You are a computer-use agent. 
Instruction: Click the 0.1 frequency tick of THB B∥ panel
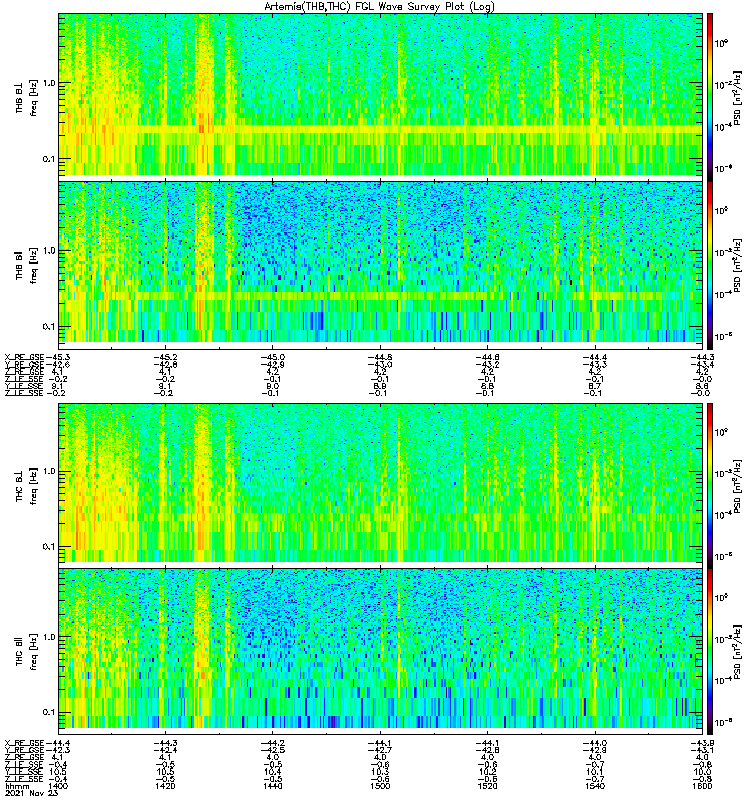49,327
